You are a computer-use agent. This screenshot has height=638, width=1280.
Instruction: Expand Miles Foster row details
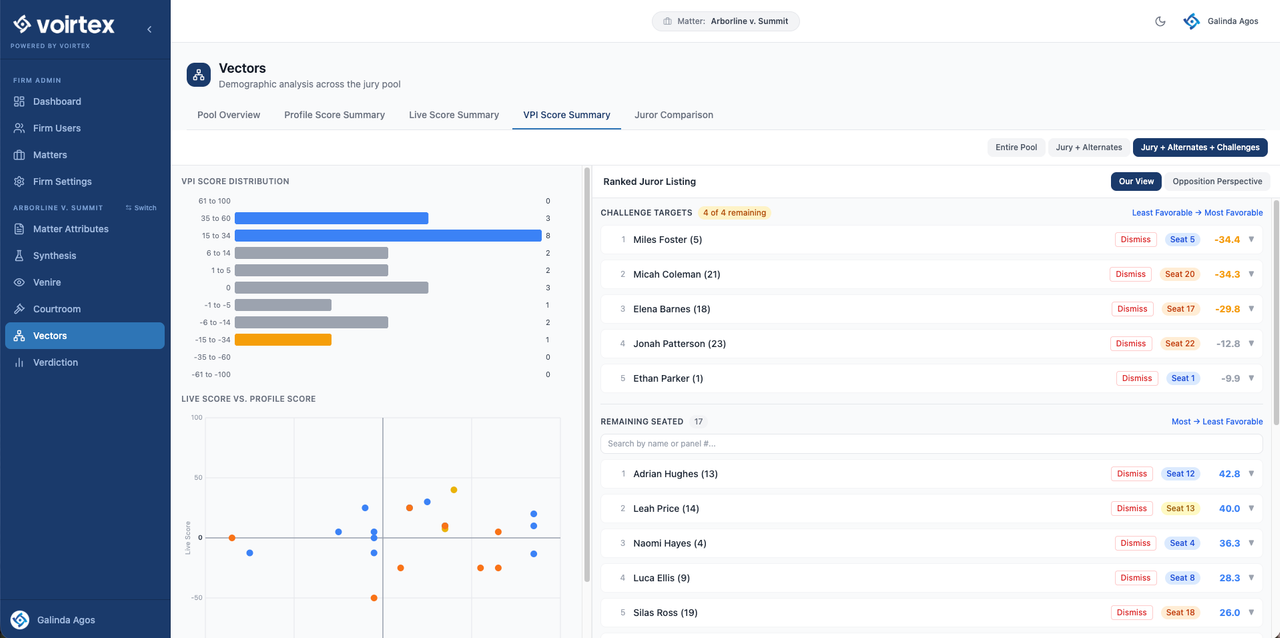point(1251,240)
